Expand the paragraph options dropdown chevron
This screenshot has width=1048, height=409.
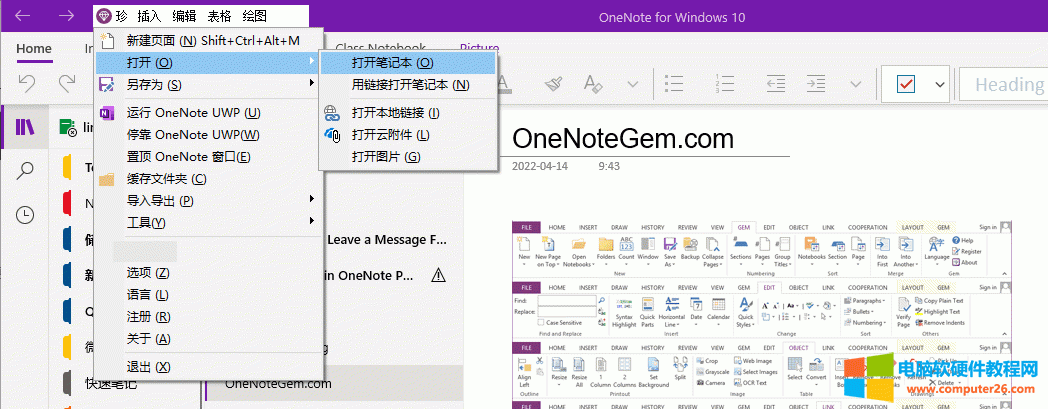pos(856,84)
